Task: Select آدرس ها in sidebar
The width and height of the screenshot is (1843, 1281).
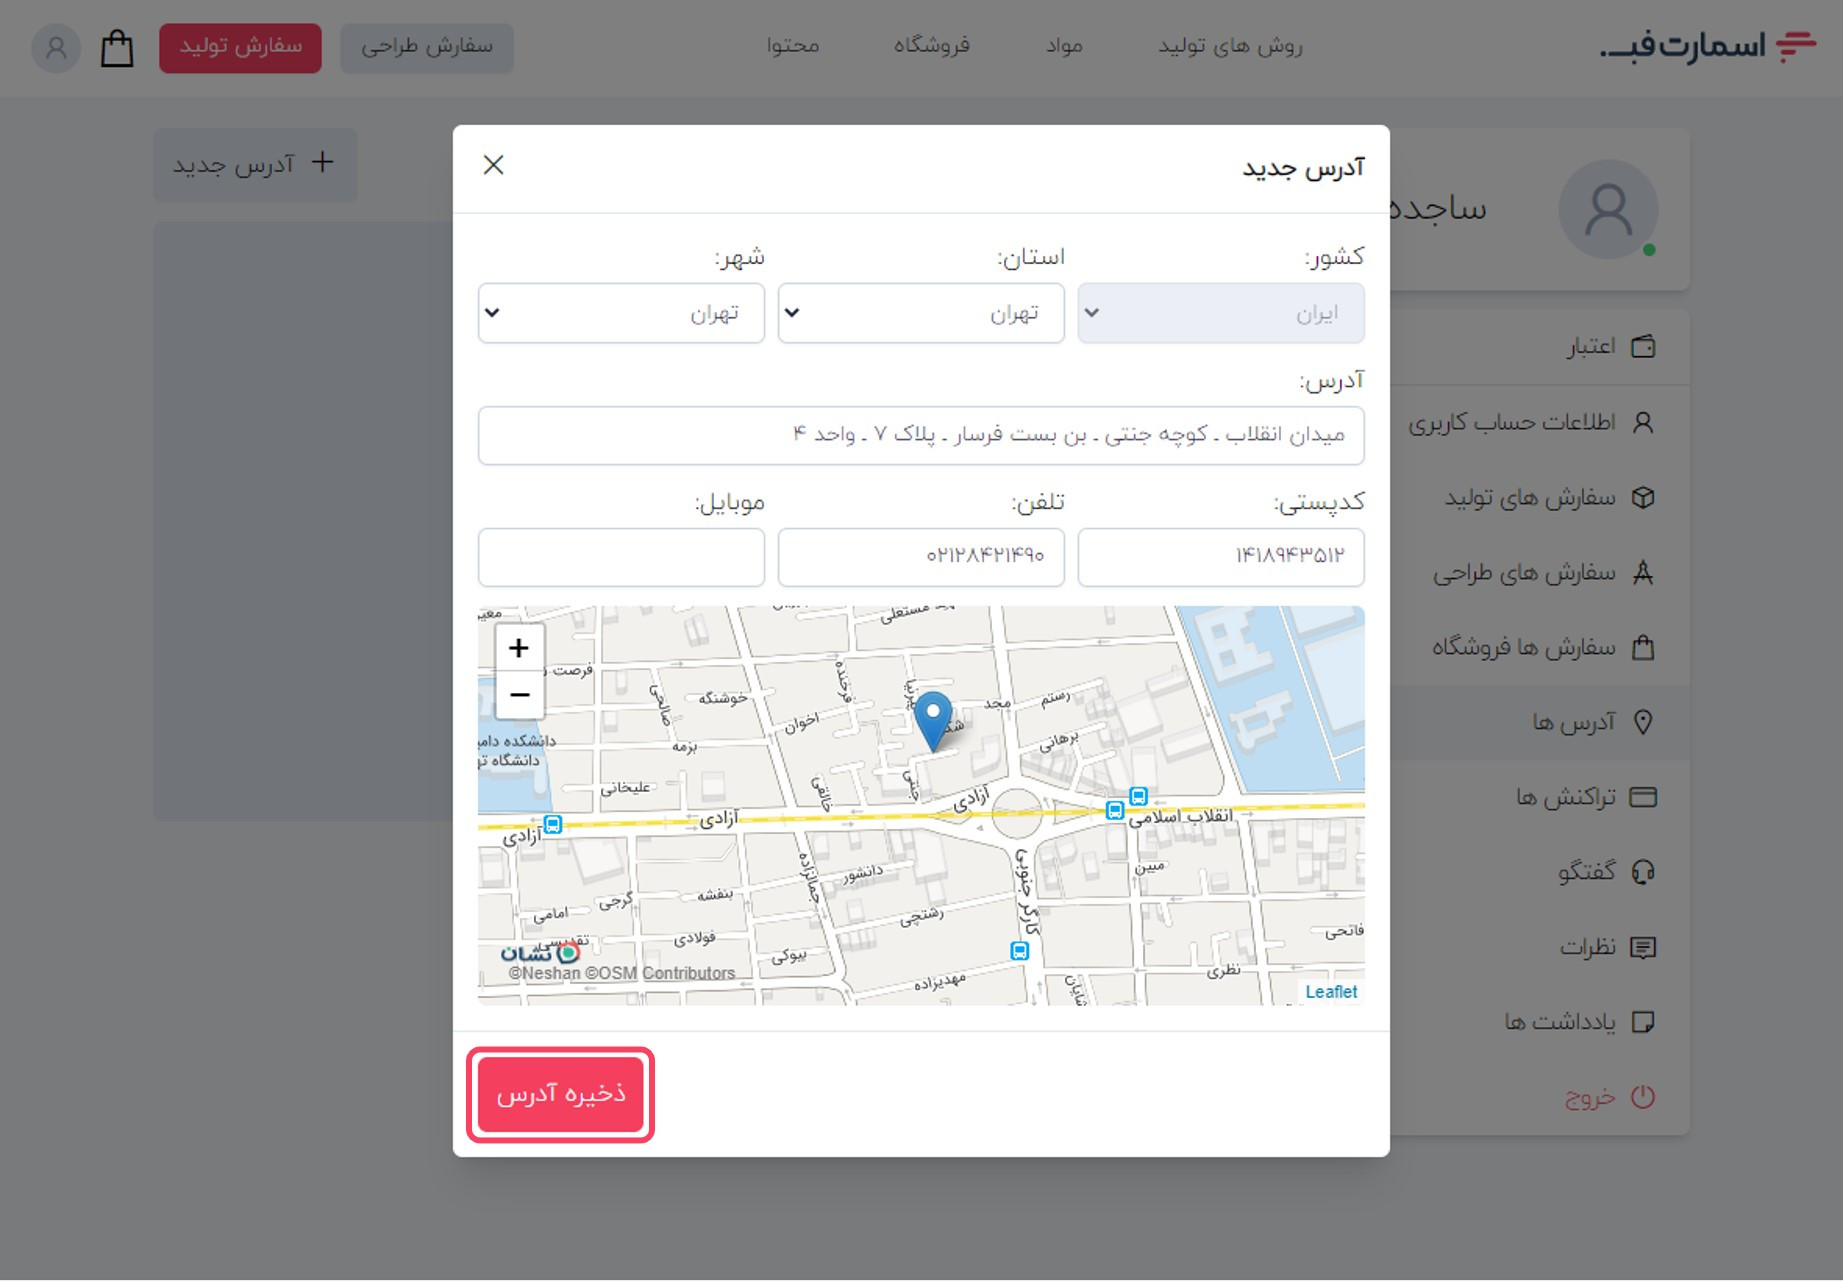Action: pos(1540,722)
